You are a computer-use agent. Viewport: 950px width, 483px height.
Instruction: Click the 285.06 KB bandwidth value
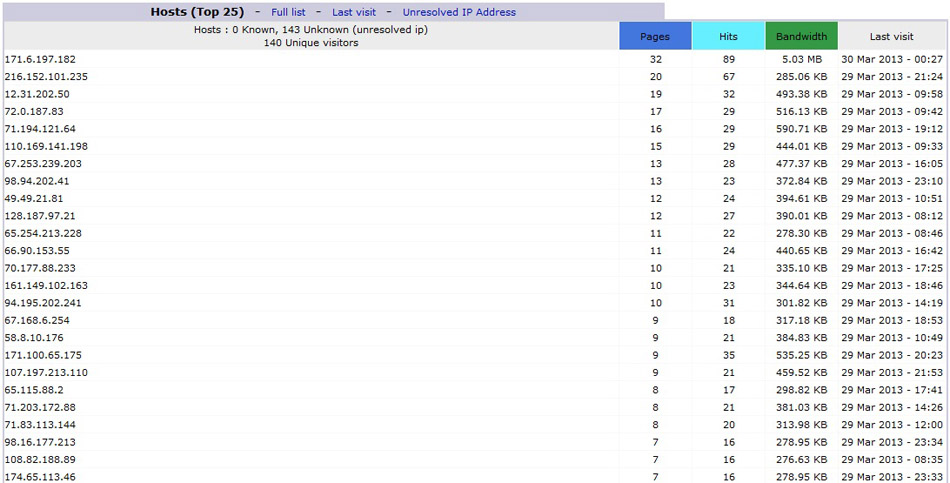pyautogui.click(x=802, y=77)
